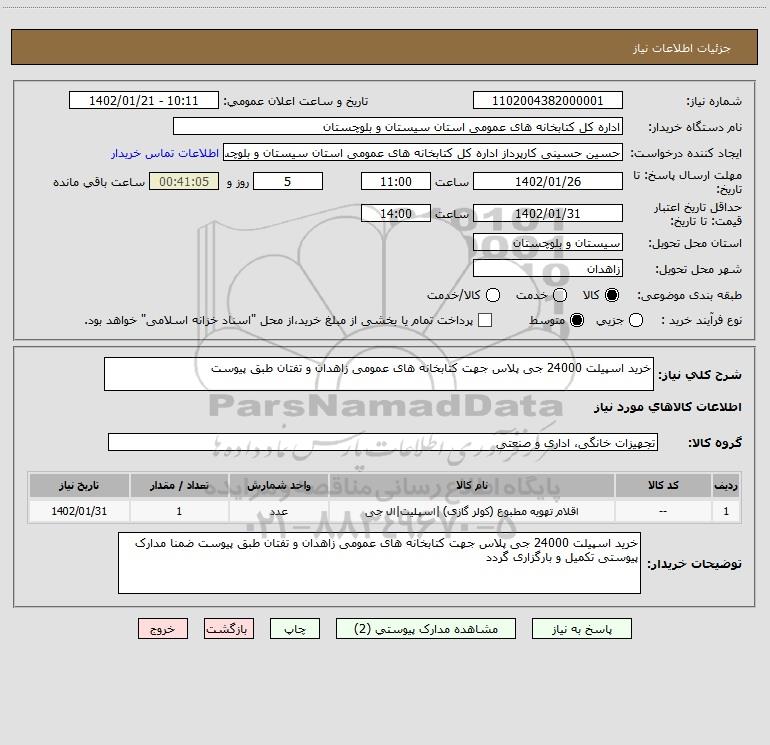Click the item name cell اقلام تهویه مطبوع
Viewport: 770px width, 745px height.
tap(472, 511)
